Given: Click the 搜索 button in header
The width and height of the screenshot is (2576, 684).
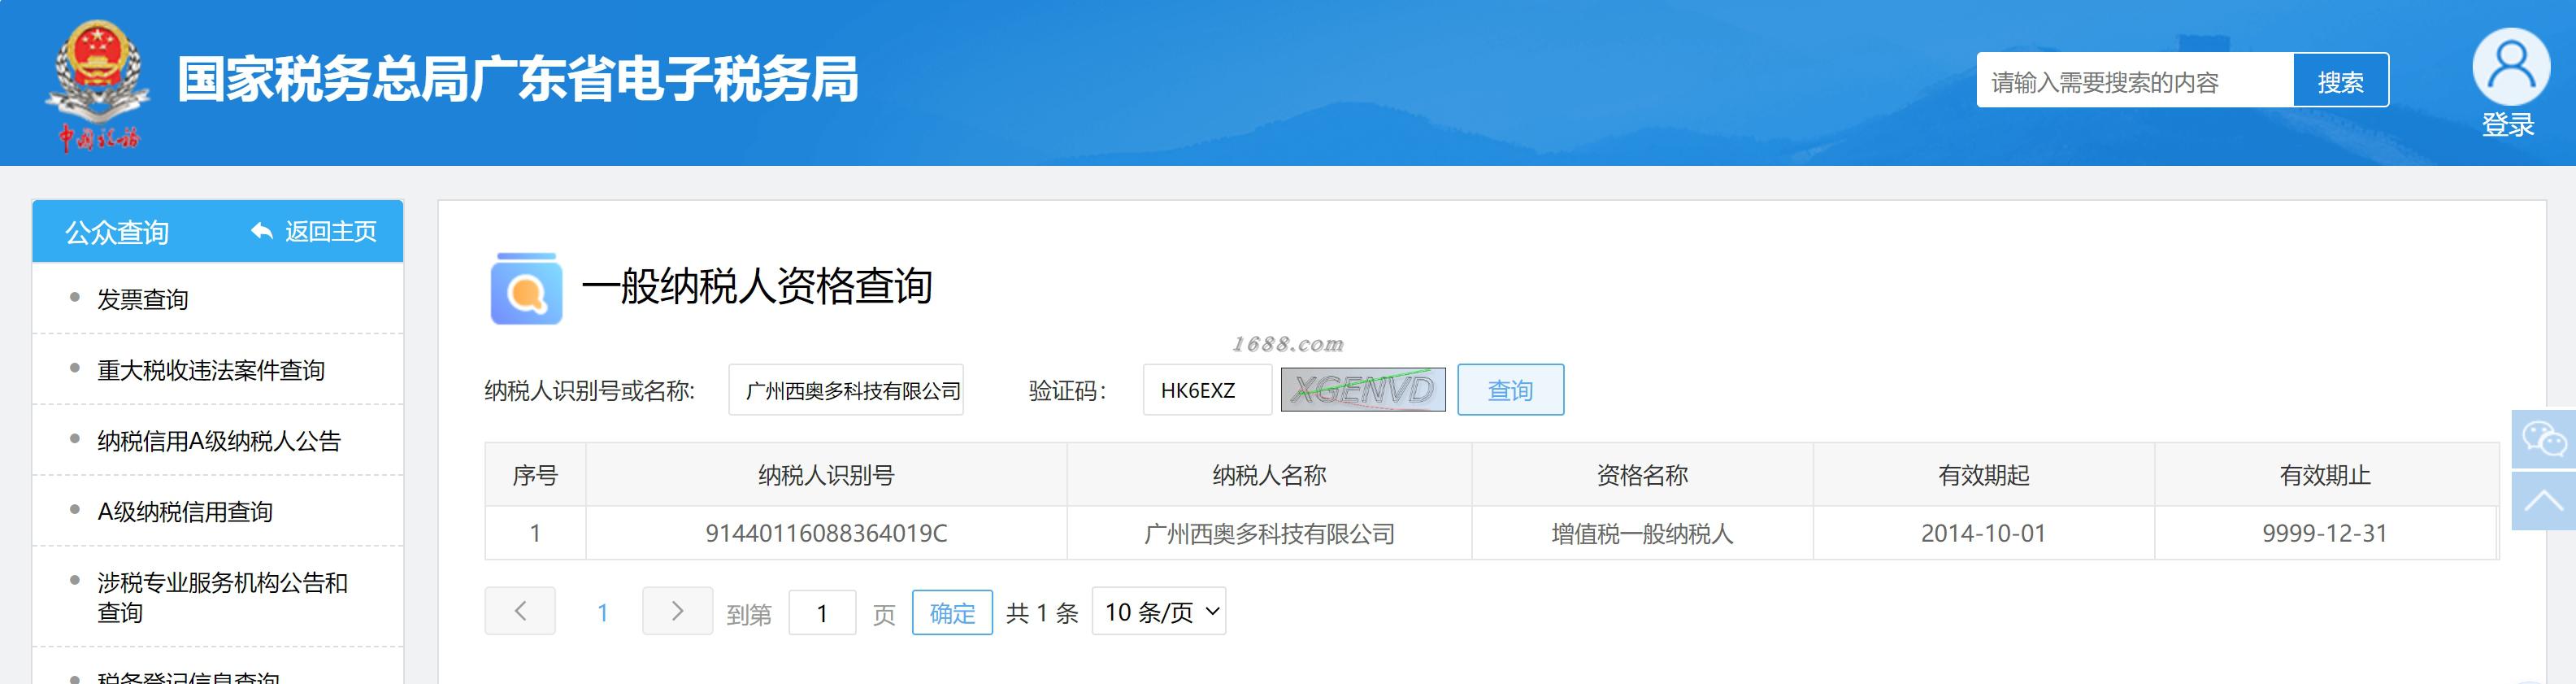Looking at the screenshot, I should coord(2340,81).
